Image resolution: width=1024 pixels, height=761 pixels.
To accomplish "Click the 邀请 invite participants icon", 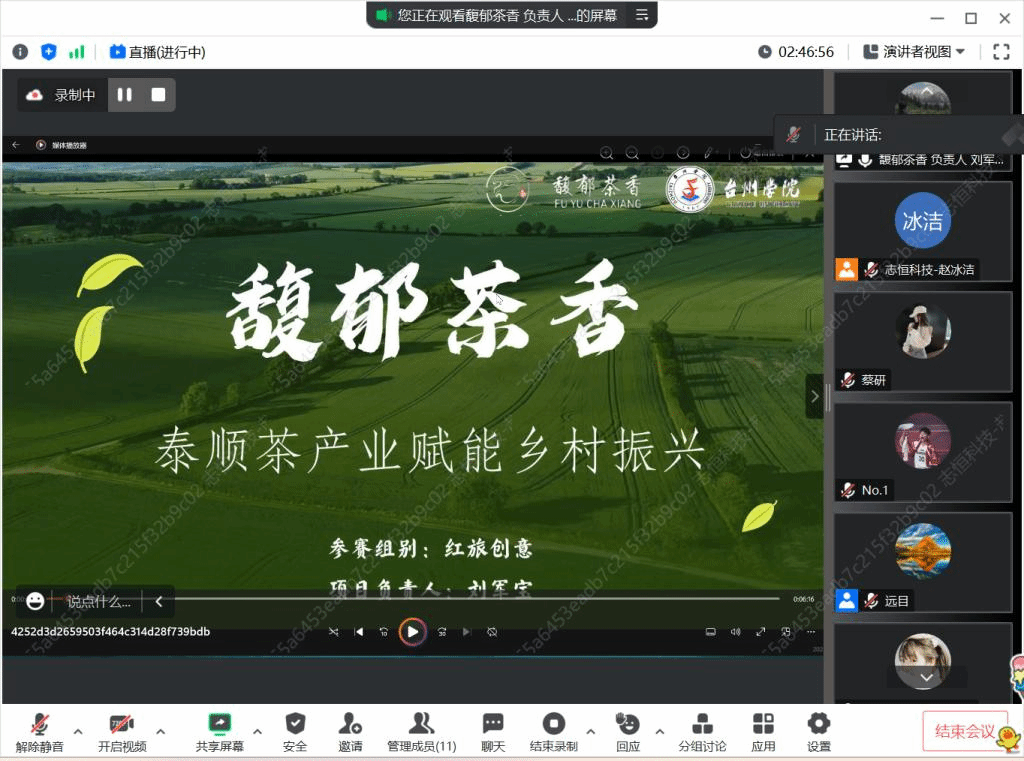I will click(x=350, y=724).
